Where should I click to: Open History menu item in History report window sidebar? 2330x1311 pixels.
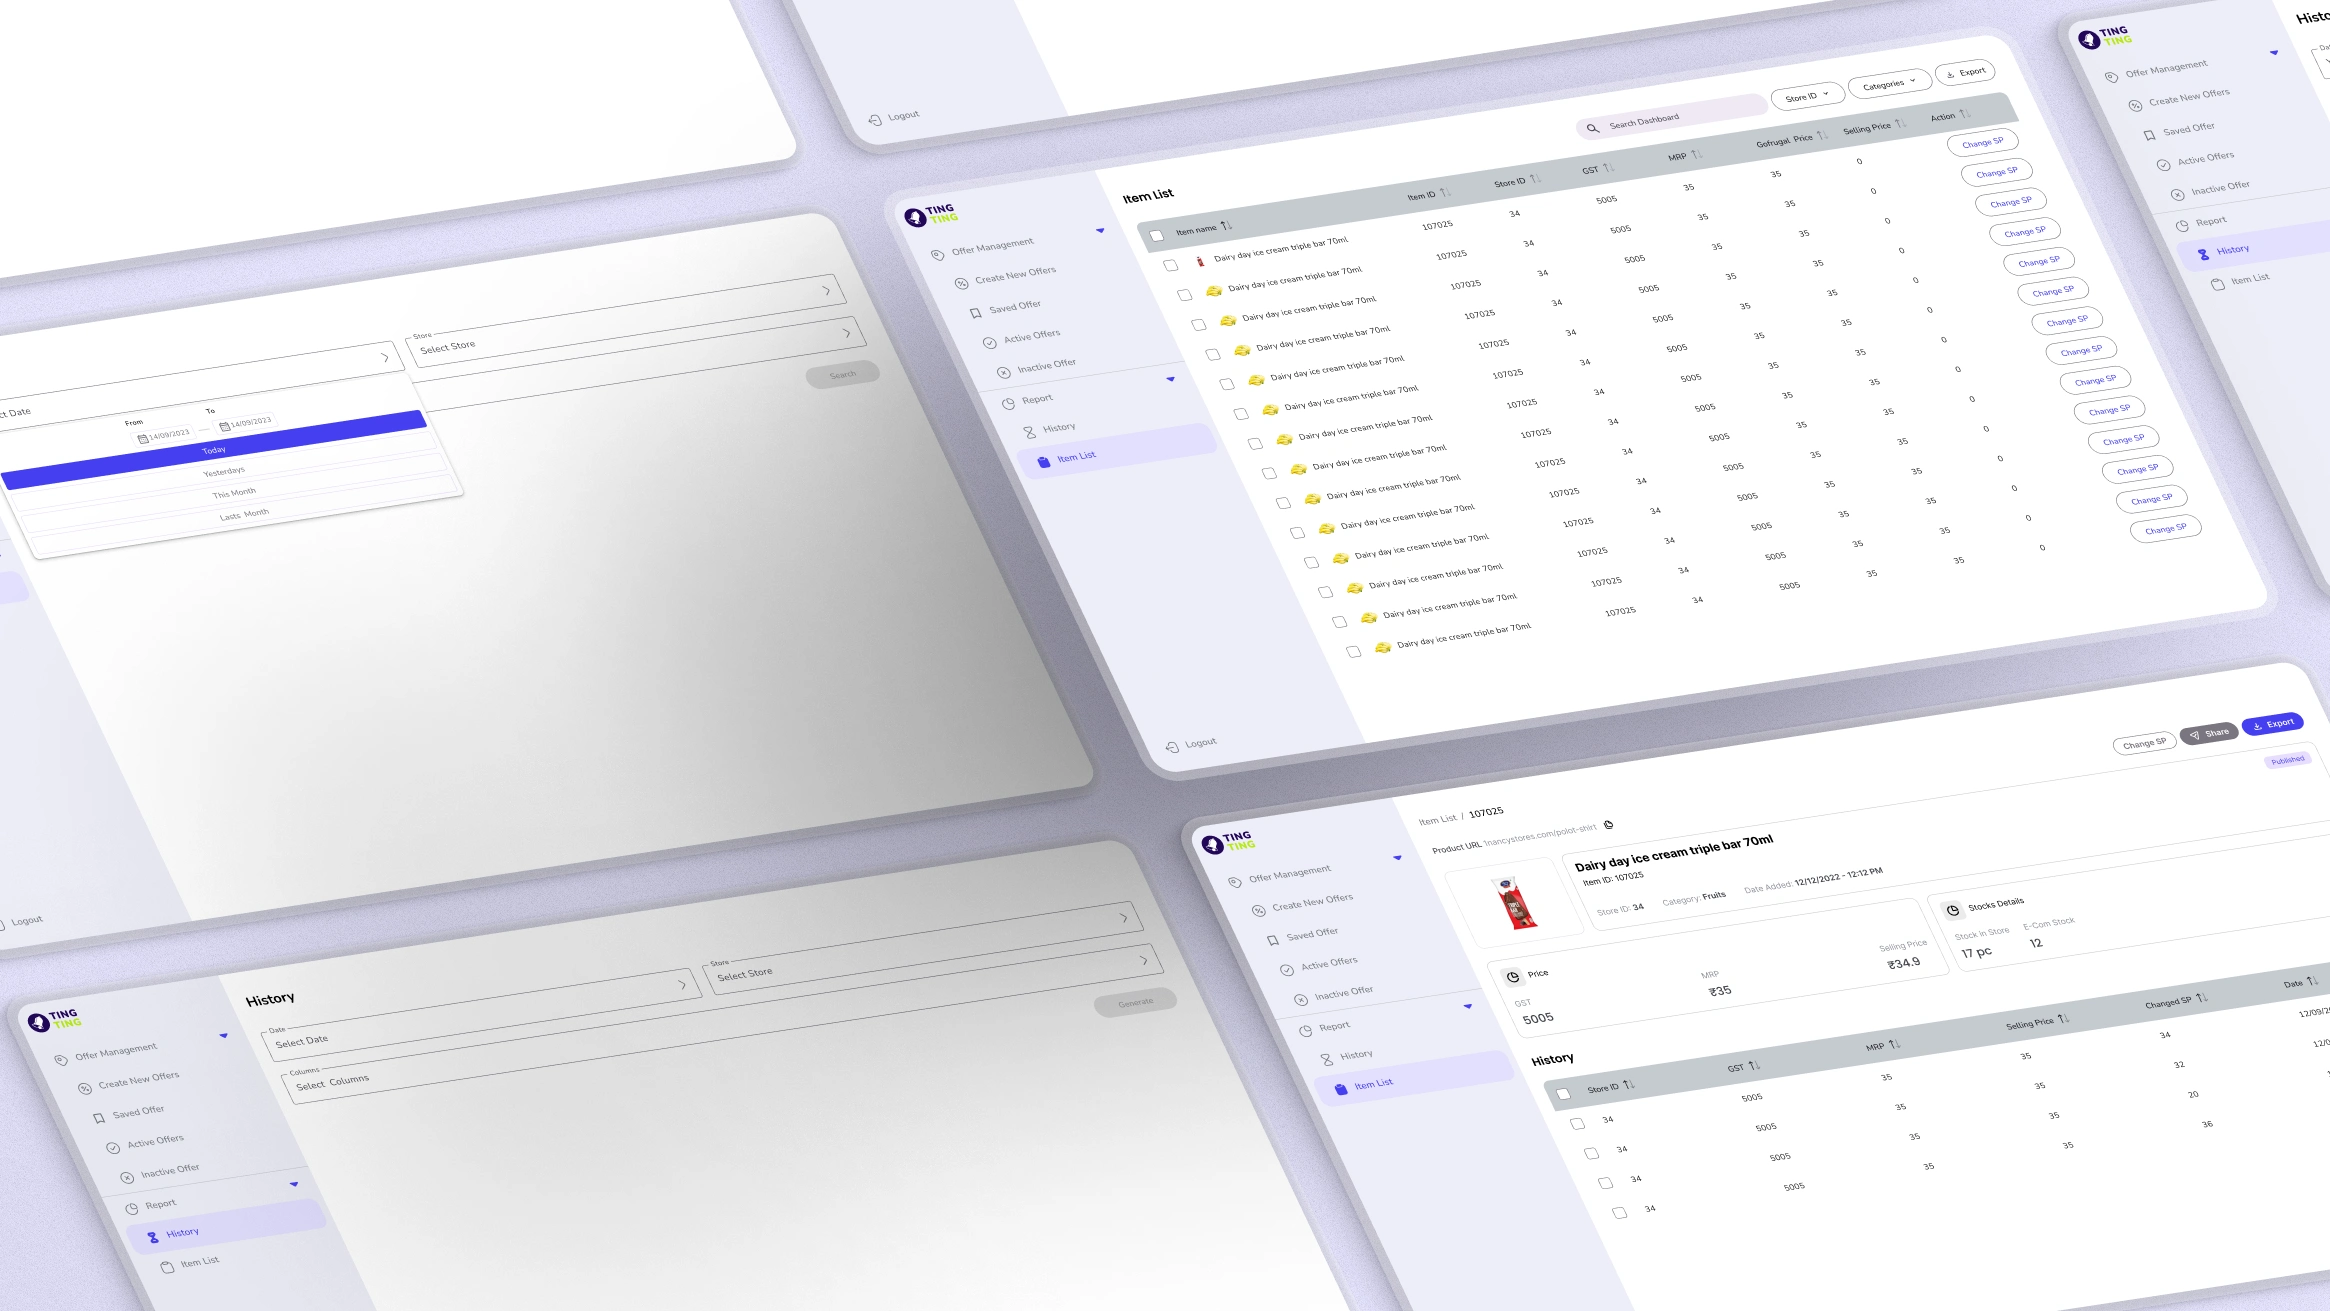point(226,1226)
